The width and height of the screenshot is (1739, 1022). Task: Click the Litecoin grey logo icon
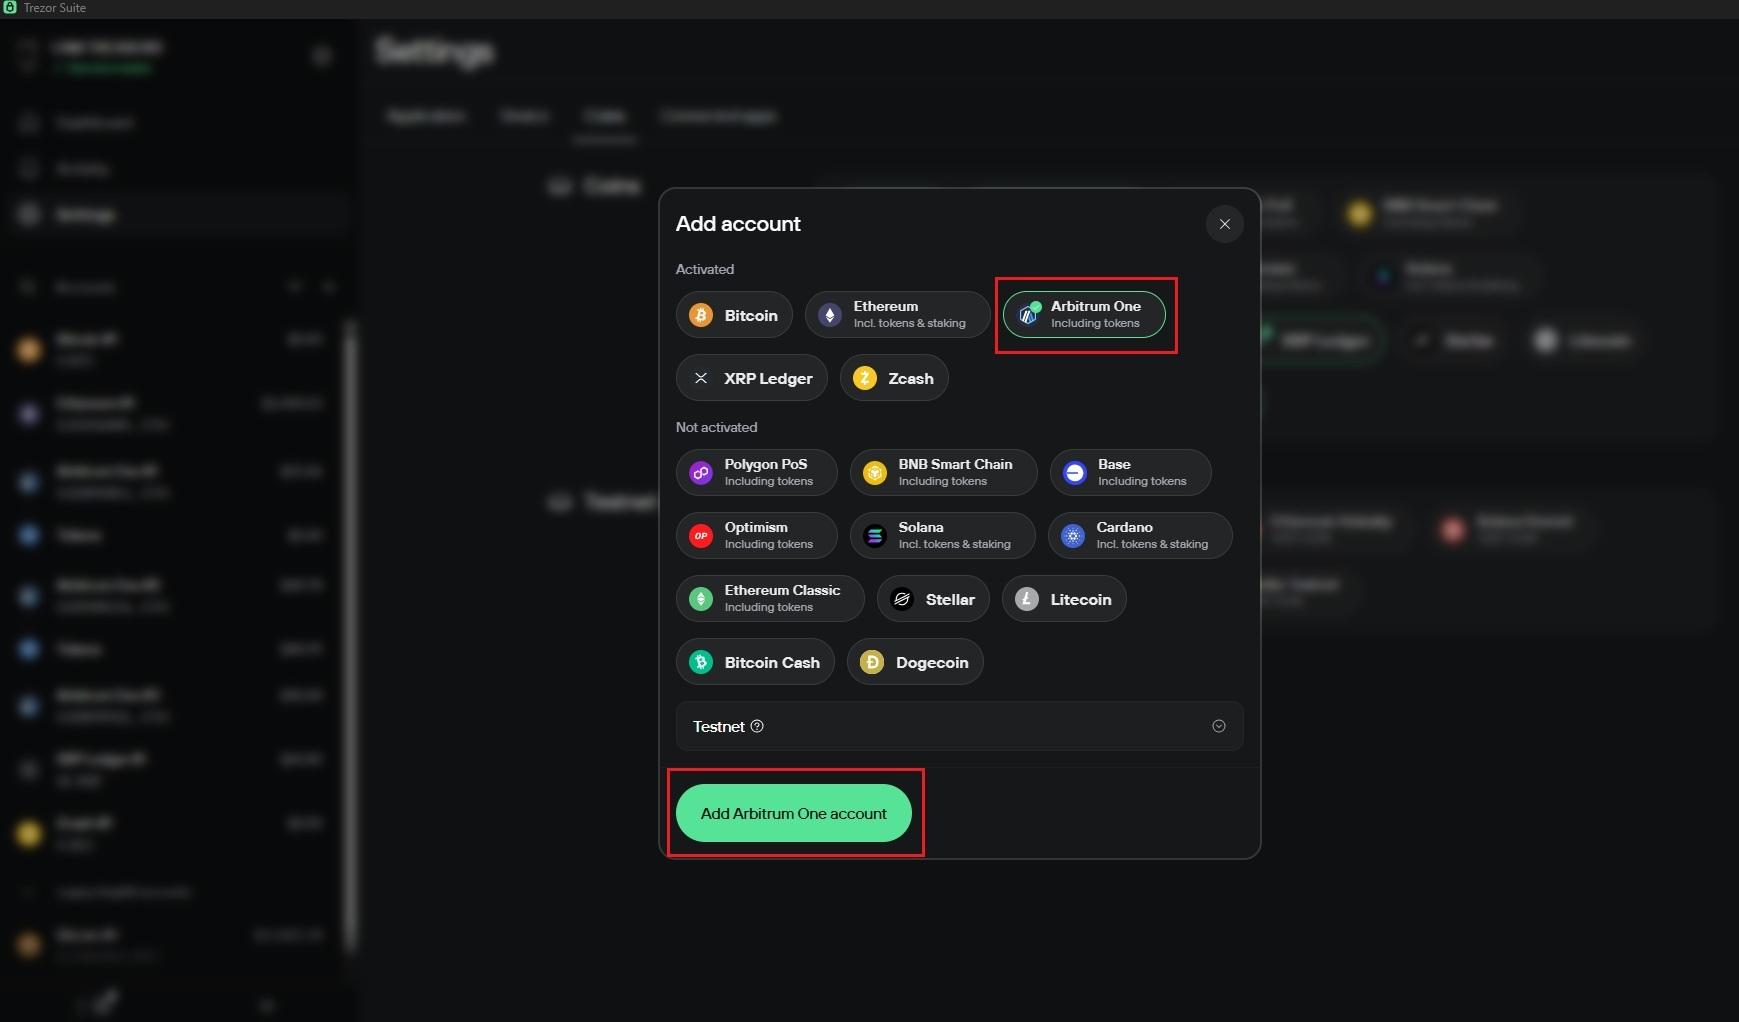[1027, 598]
